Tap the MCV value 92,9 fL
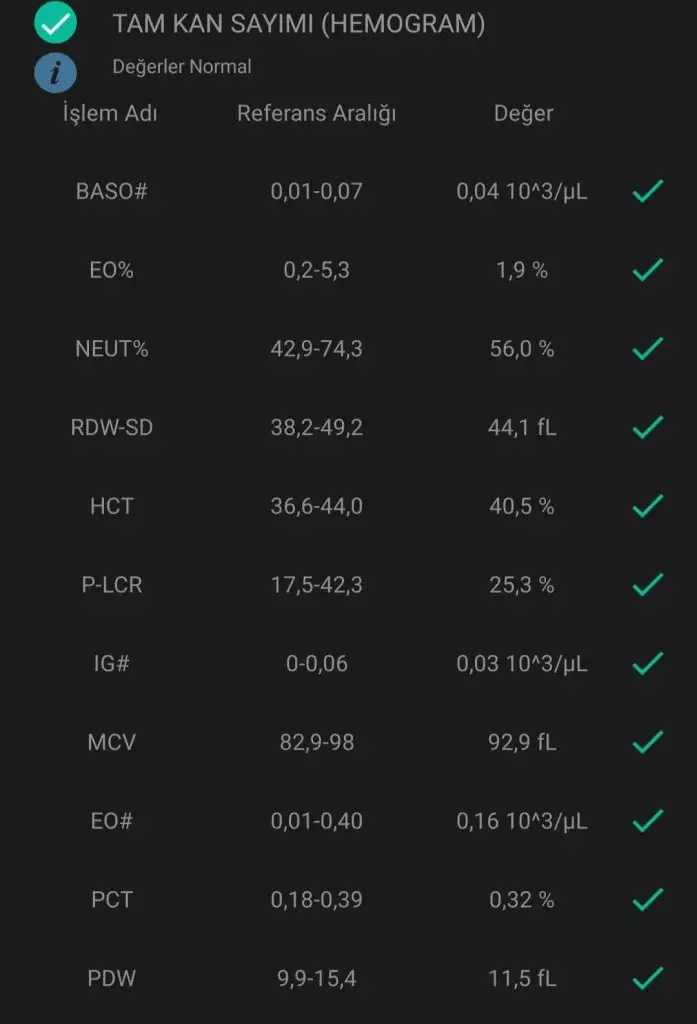 [x=522, y=742]
